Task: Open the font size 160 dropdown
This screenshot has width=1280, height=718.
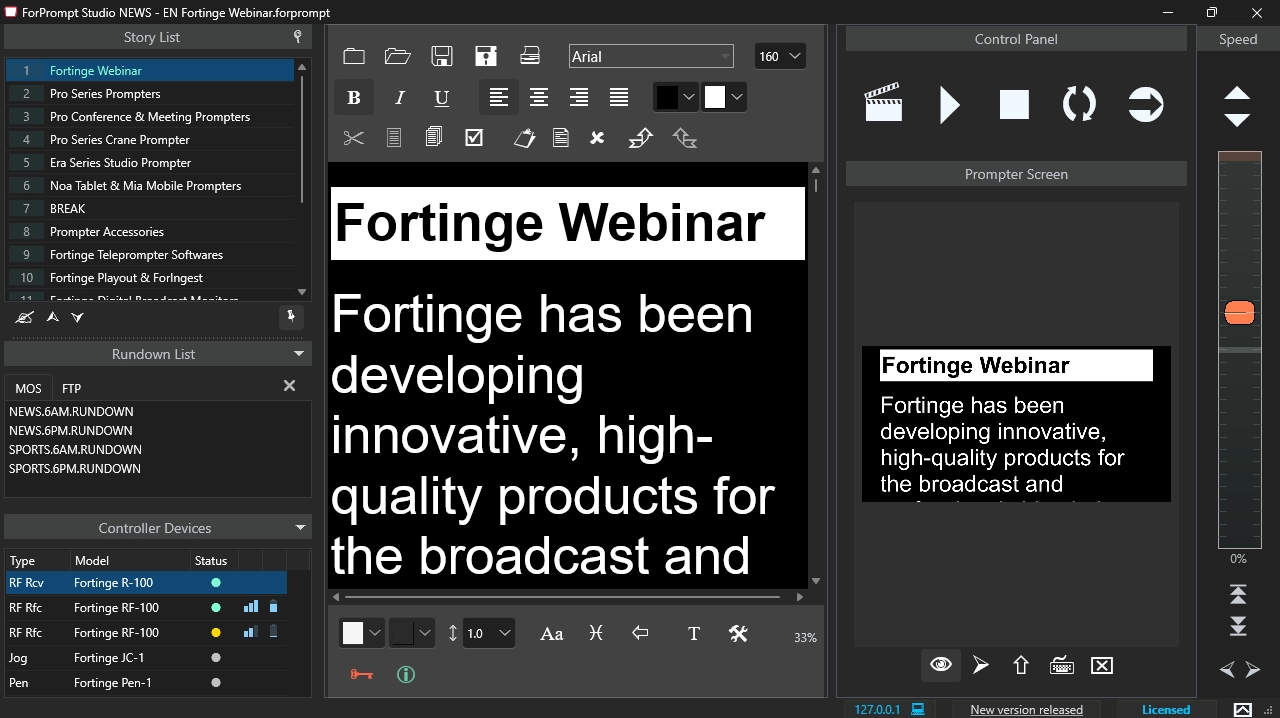Action: pyautogui.click(x=780, y=57)
